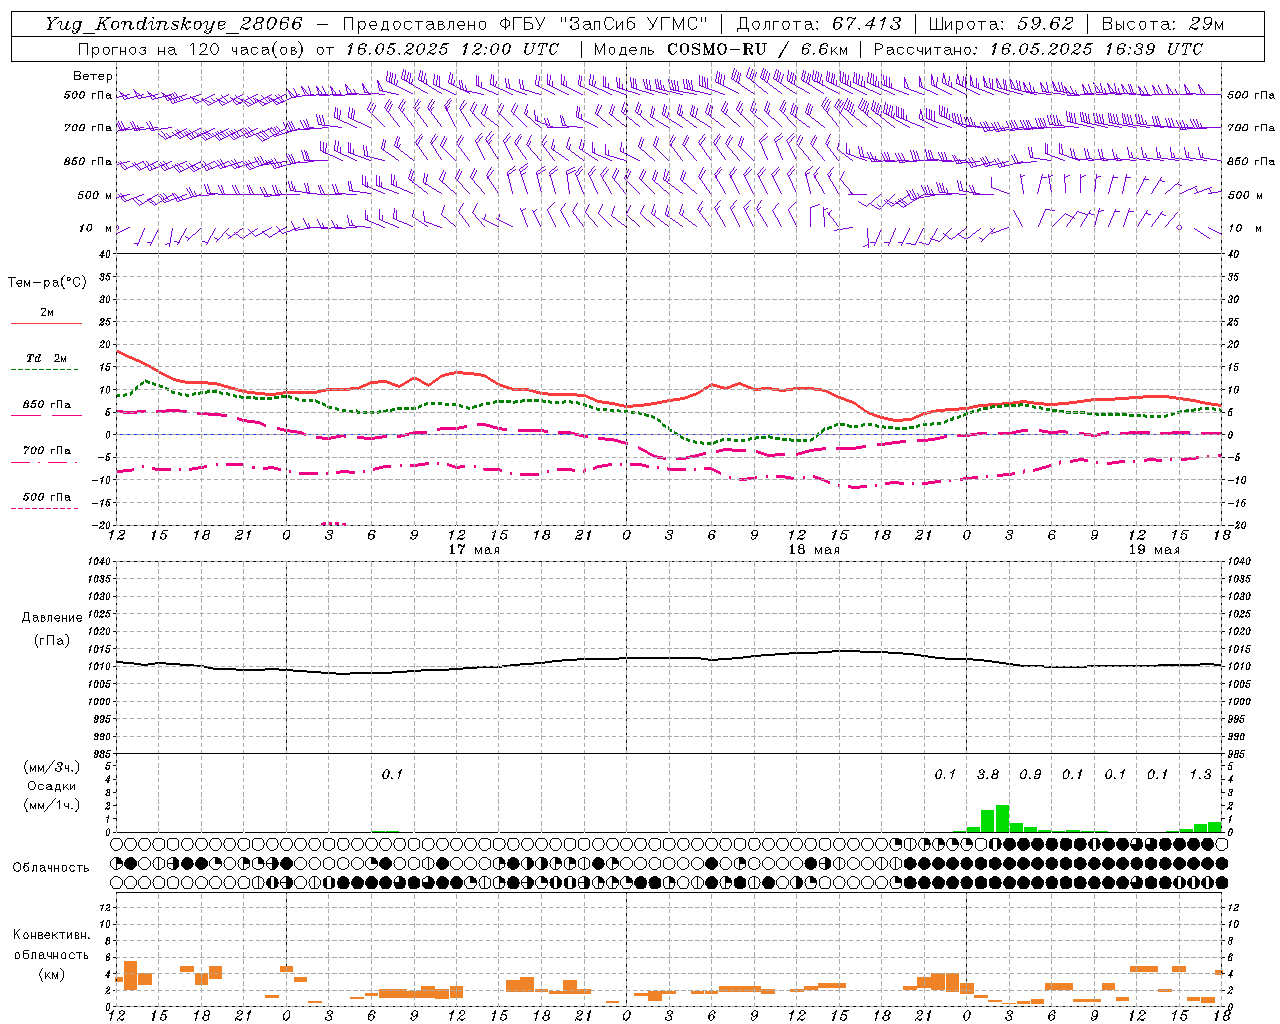Click the Давление pressure panel label
This screenshot has width=1280, height=1024.
coord(52,618)
